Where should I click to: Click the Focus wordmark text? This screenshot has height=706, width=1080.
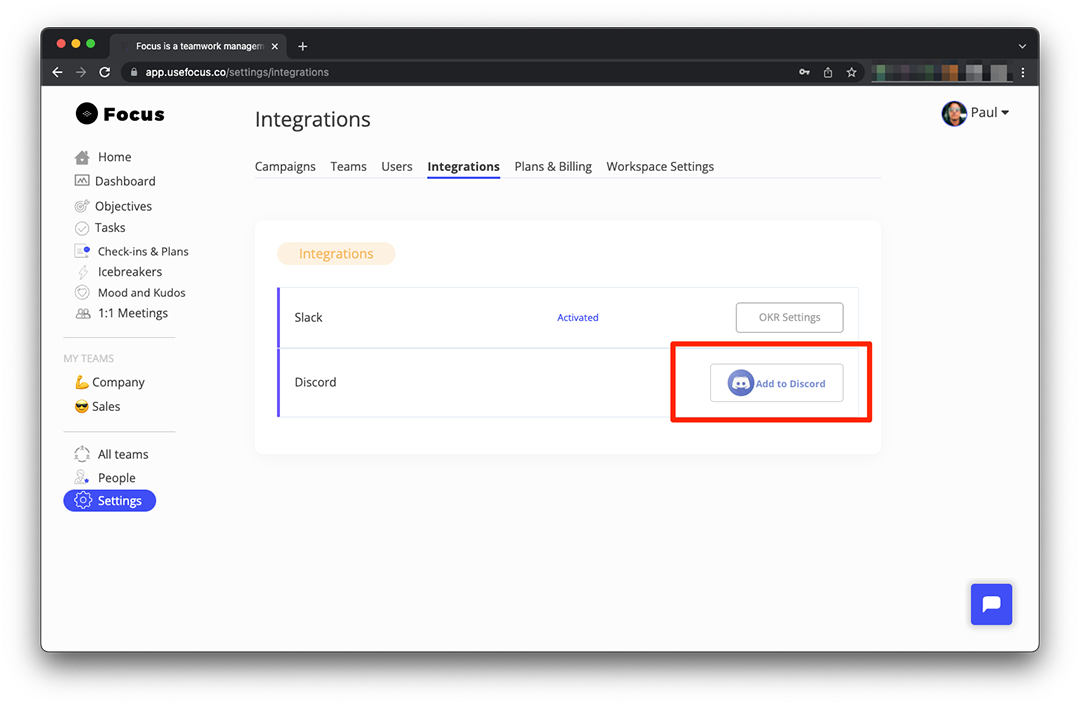134,114
